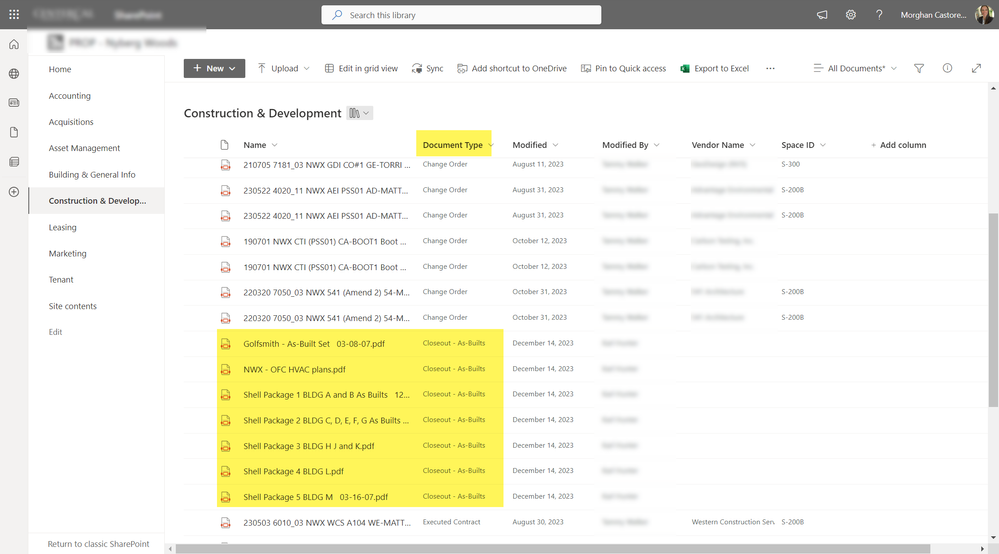Click the scroll down arrow on right edge
The image size is (999, 554).
point(993,537)
